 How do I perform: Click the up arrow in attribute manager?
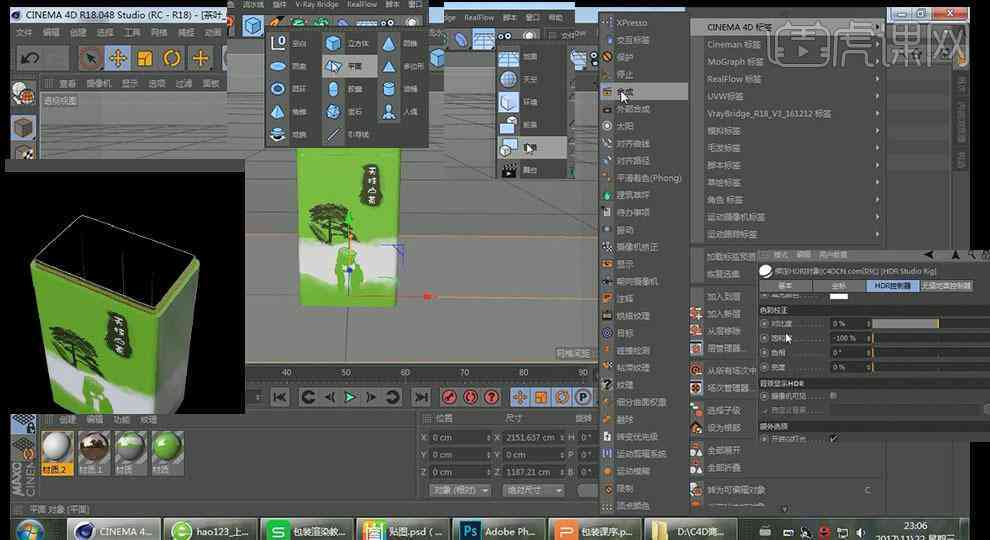coord(955,255)
